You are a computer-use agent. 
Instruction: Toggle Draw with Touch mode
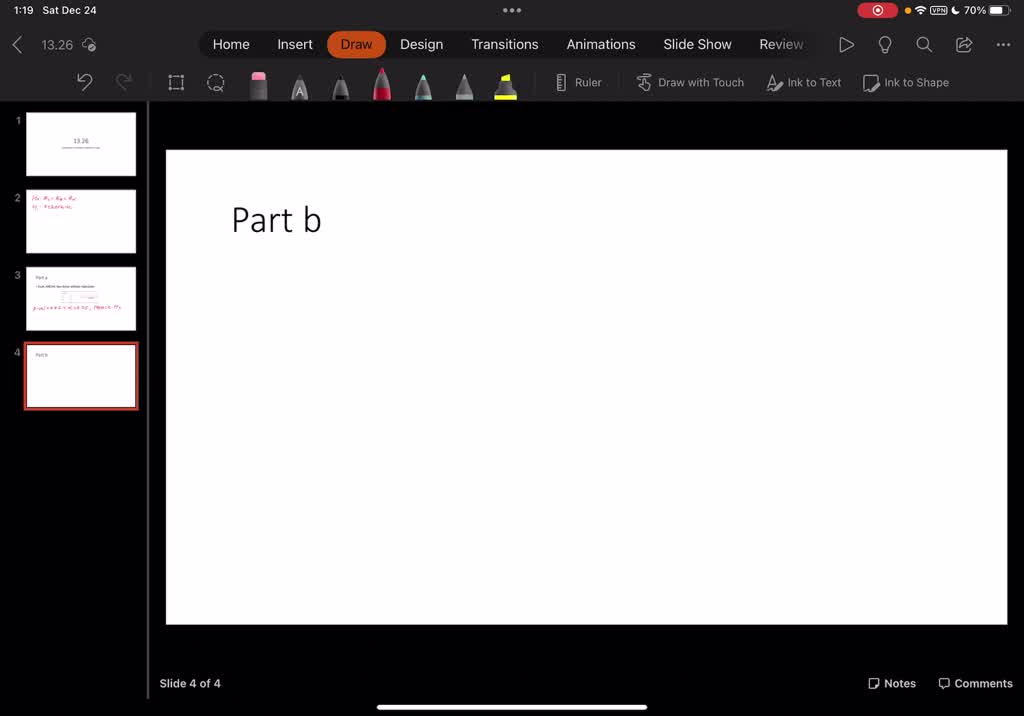pos(690,83)
